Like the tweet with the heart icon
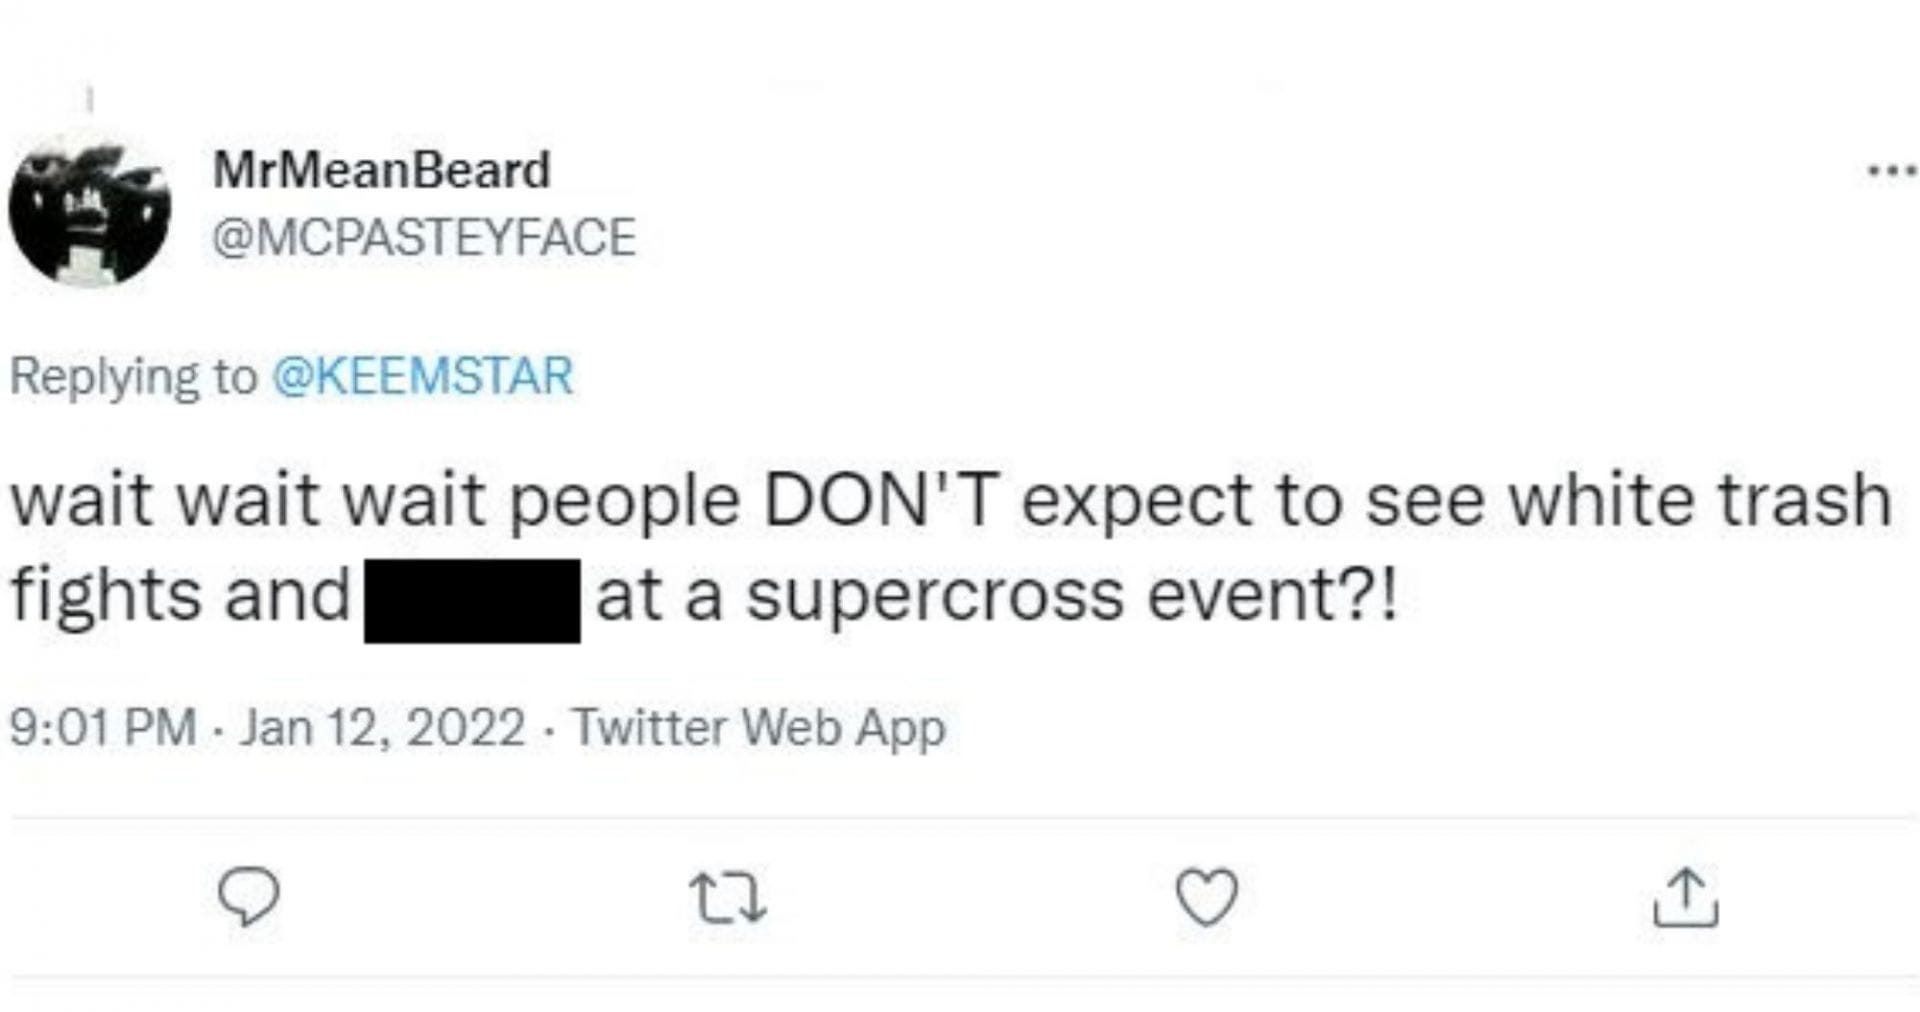 (x=1206, y=896)
